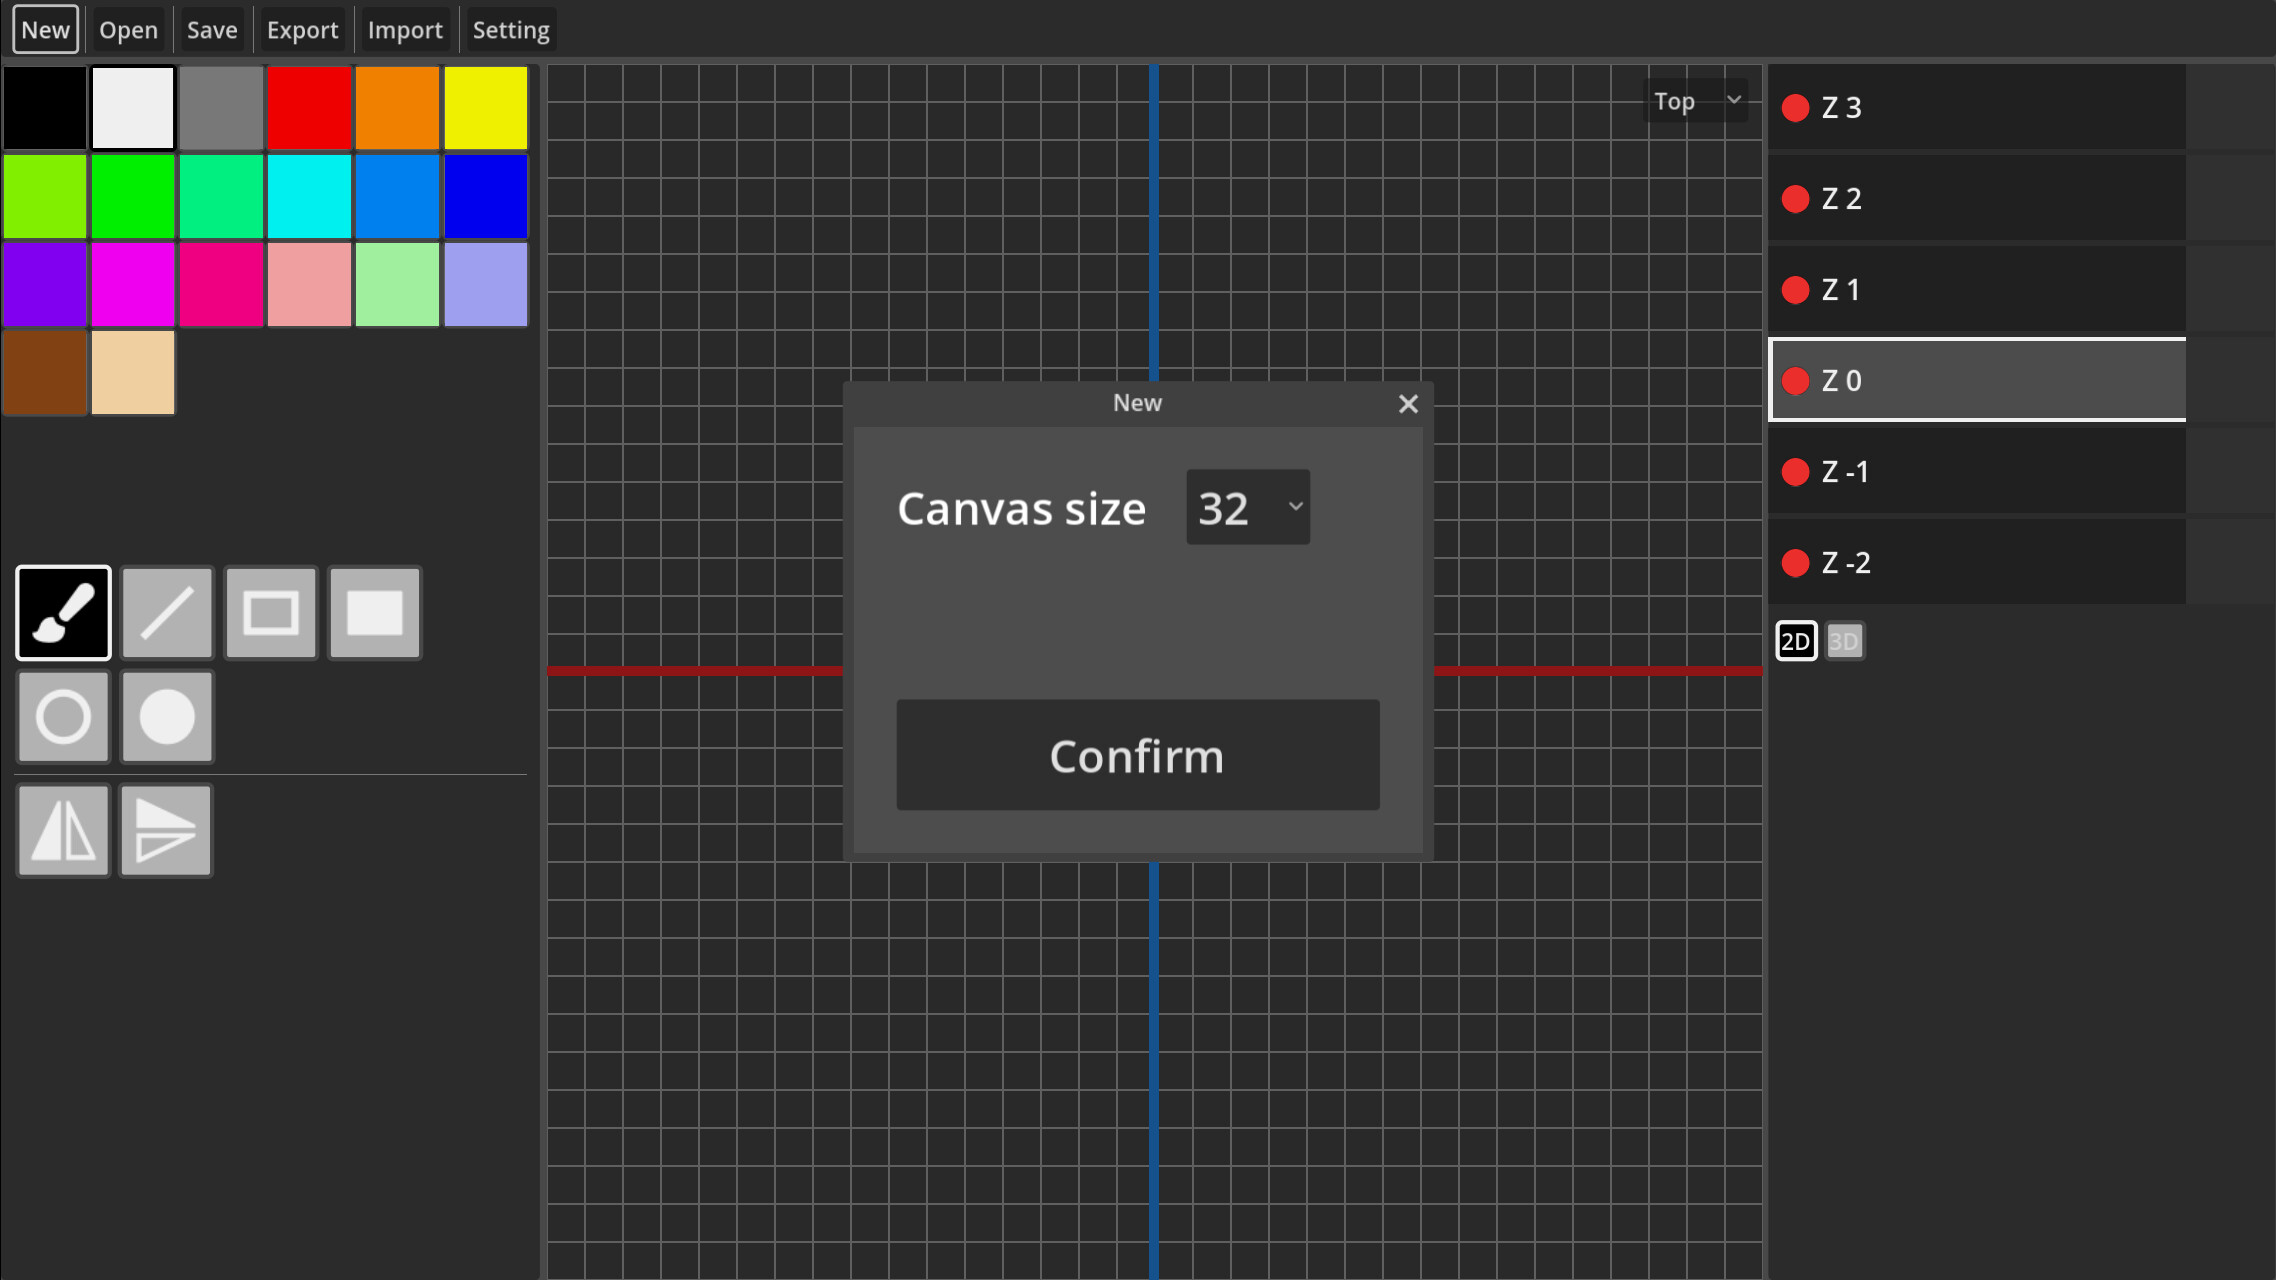Open the Canvas size dropdown
2276x1280 pixels.
1247,507
